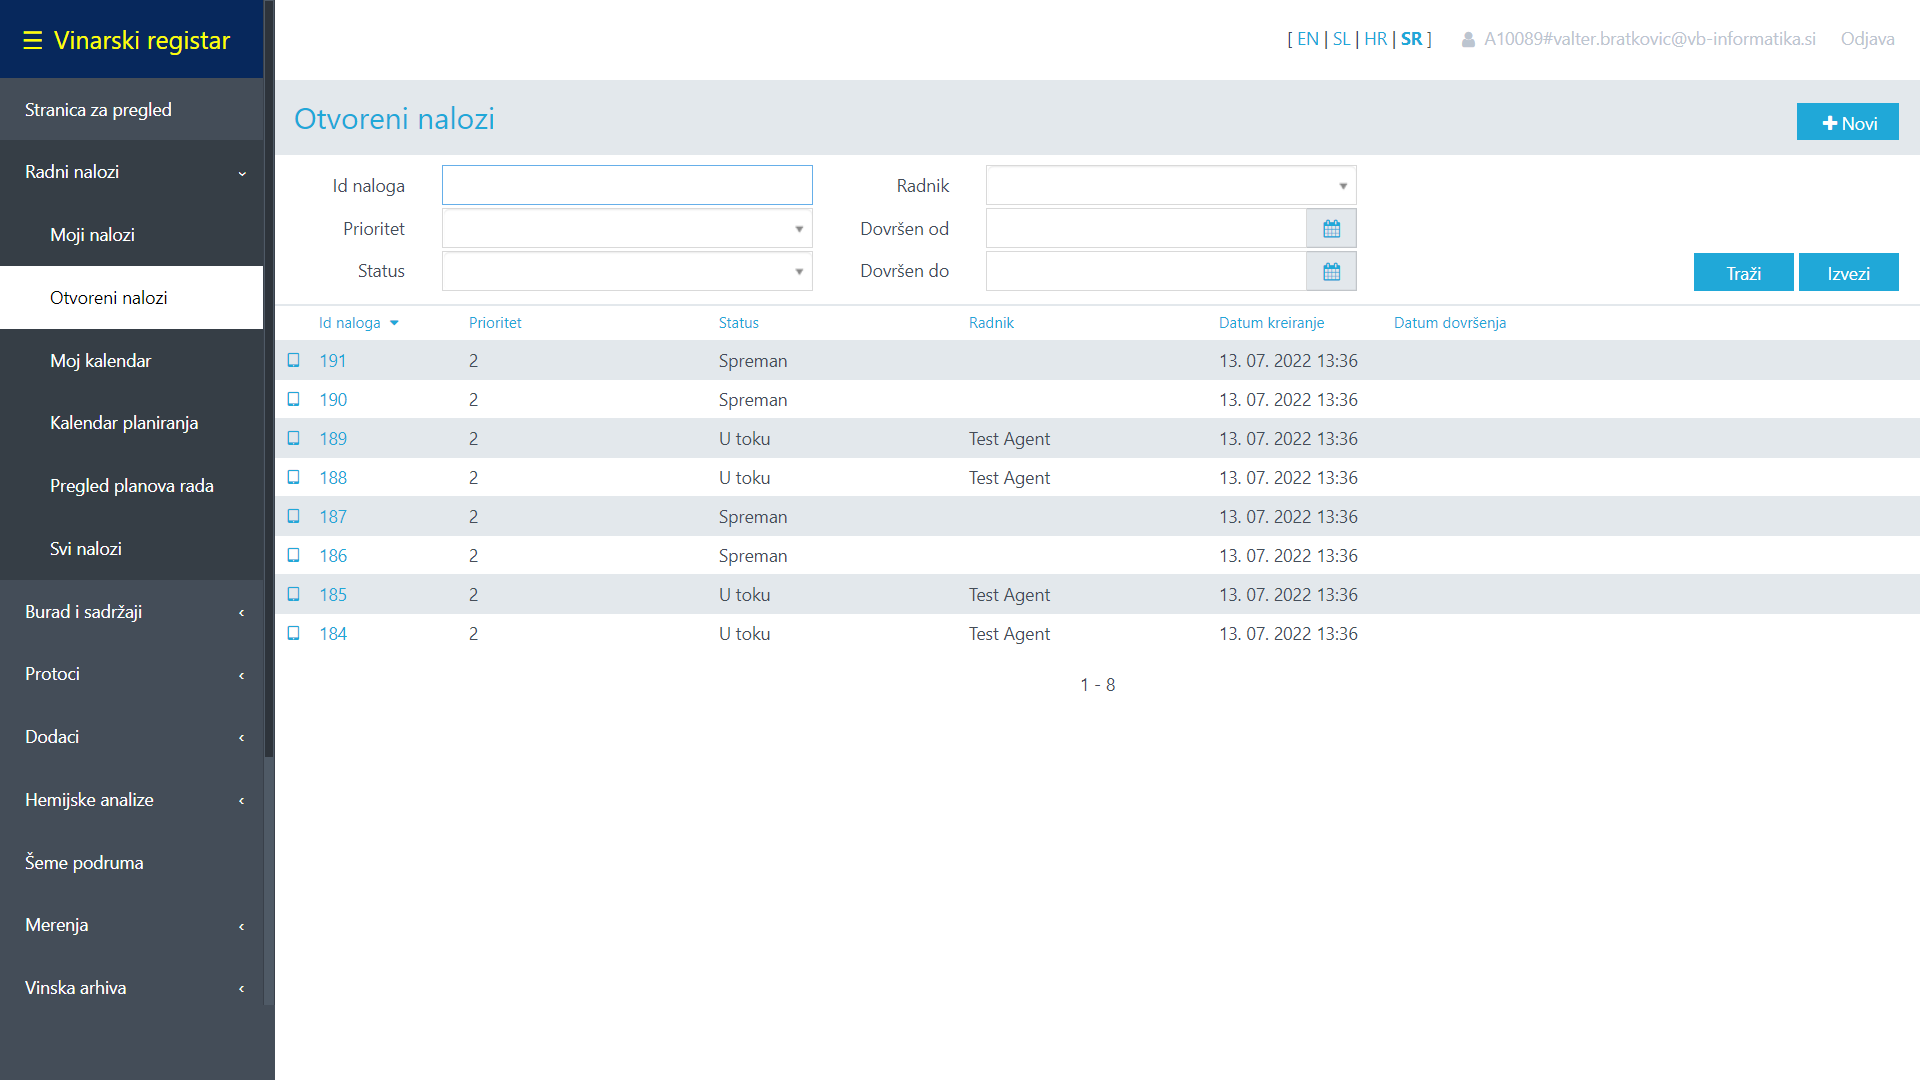
Task: Open the Radnik dropdown
Action: tap(1171, 186)
